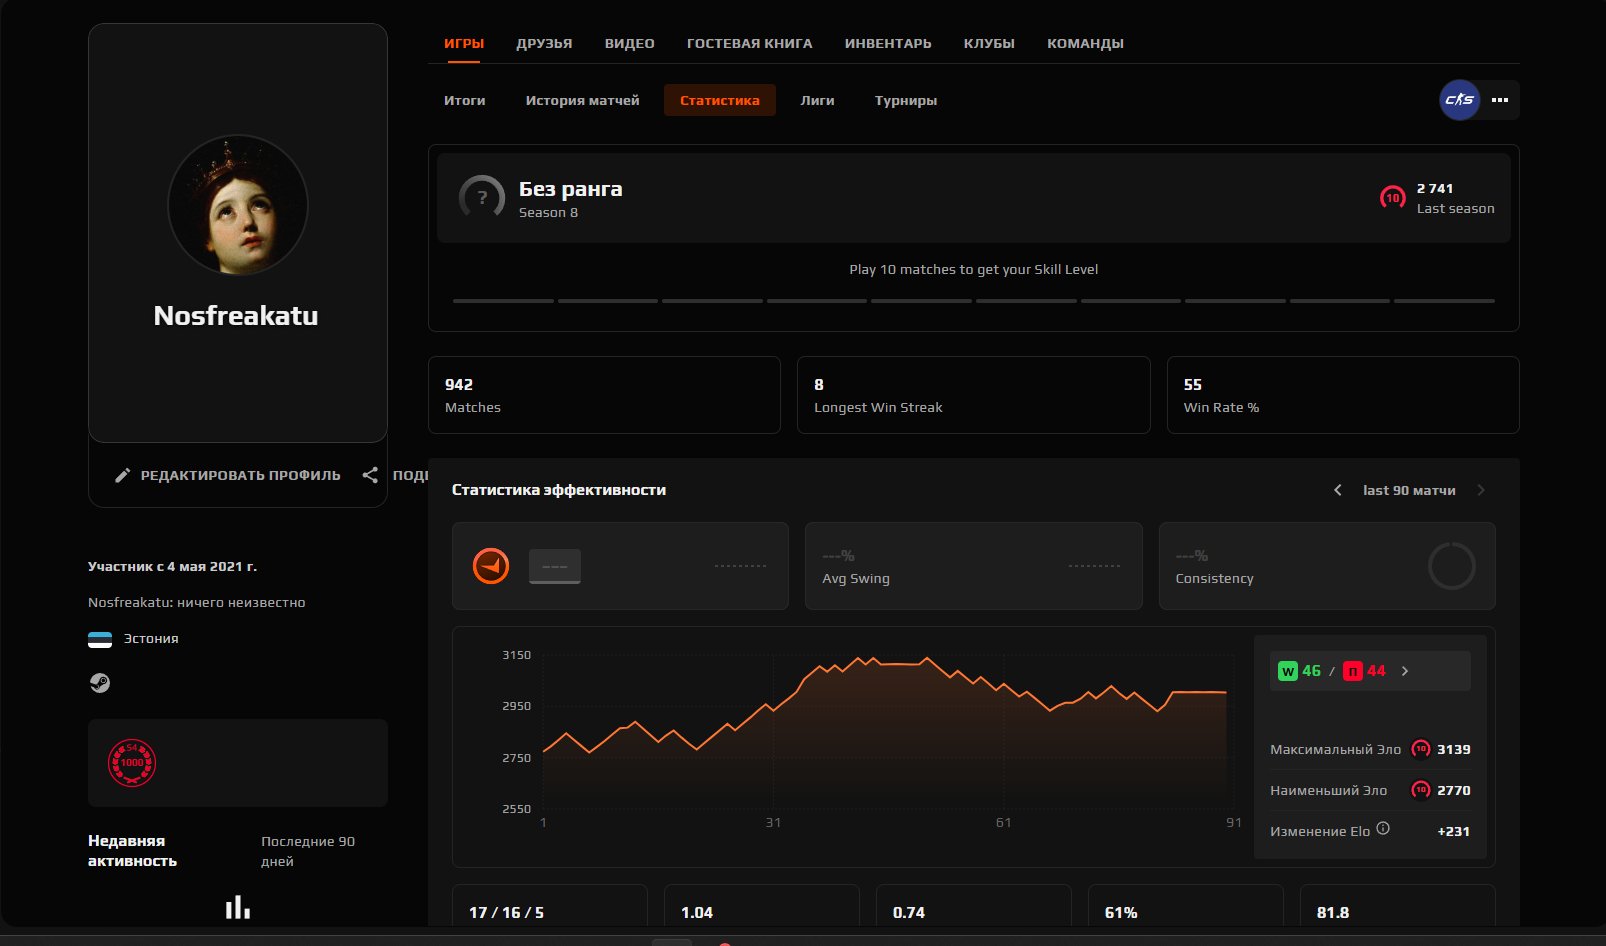
Task: Click the red П losses badge
Action: tap(1352, 671)
